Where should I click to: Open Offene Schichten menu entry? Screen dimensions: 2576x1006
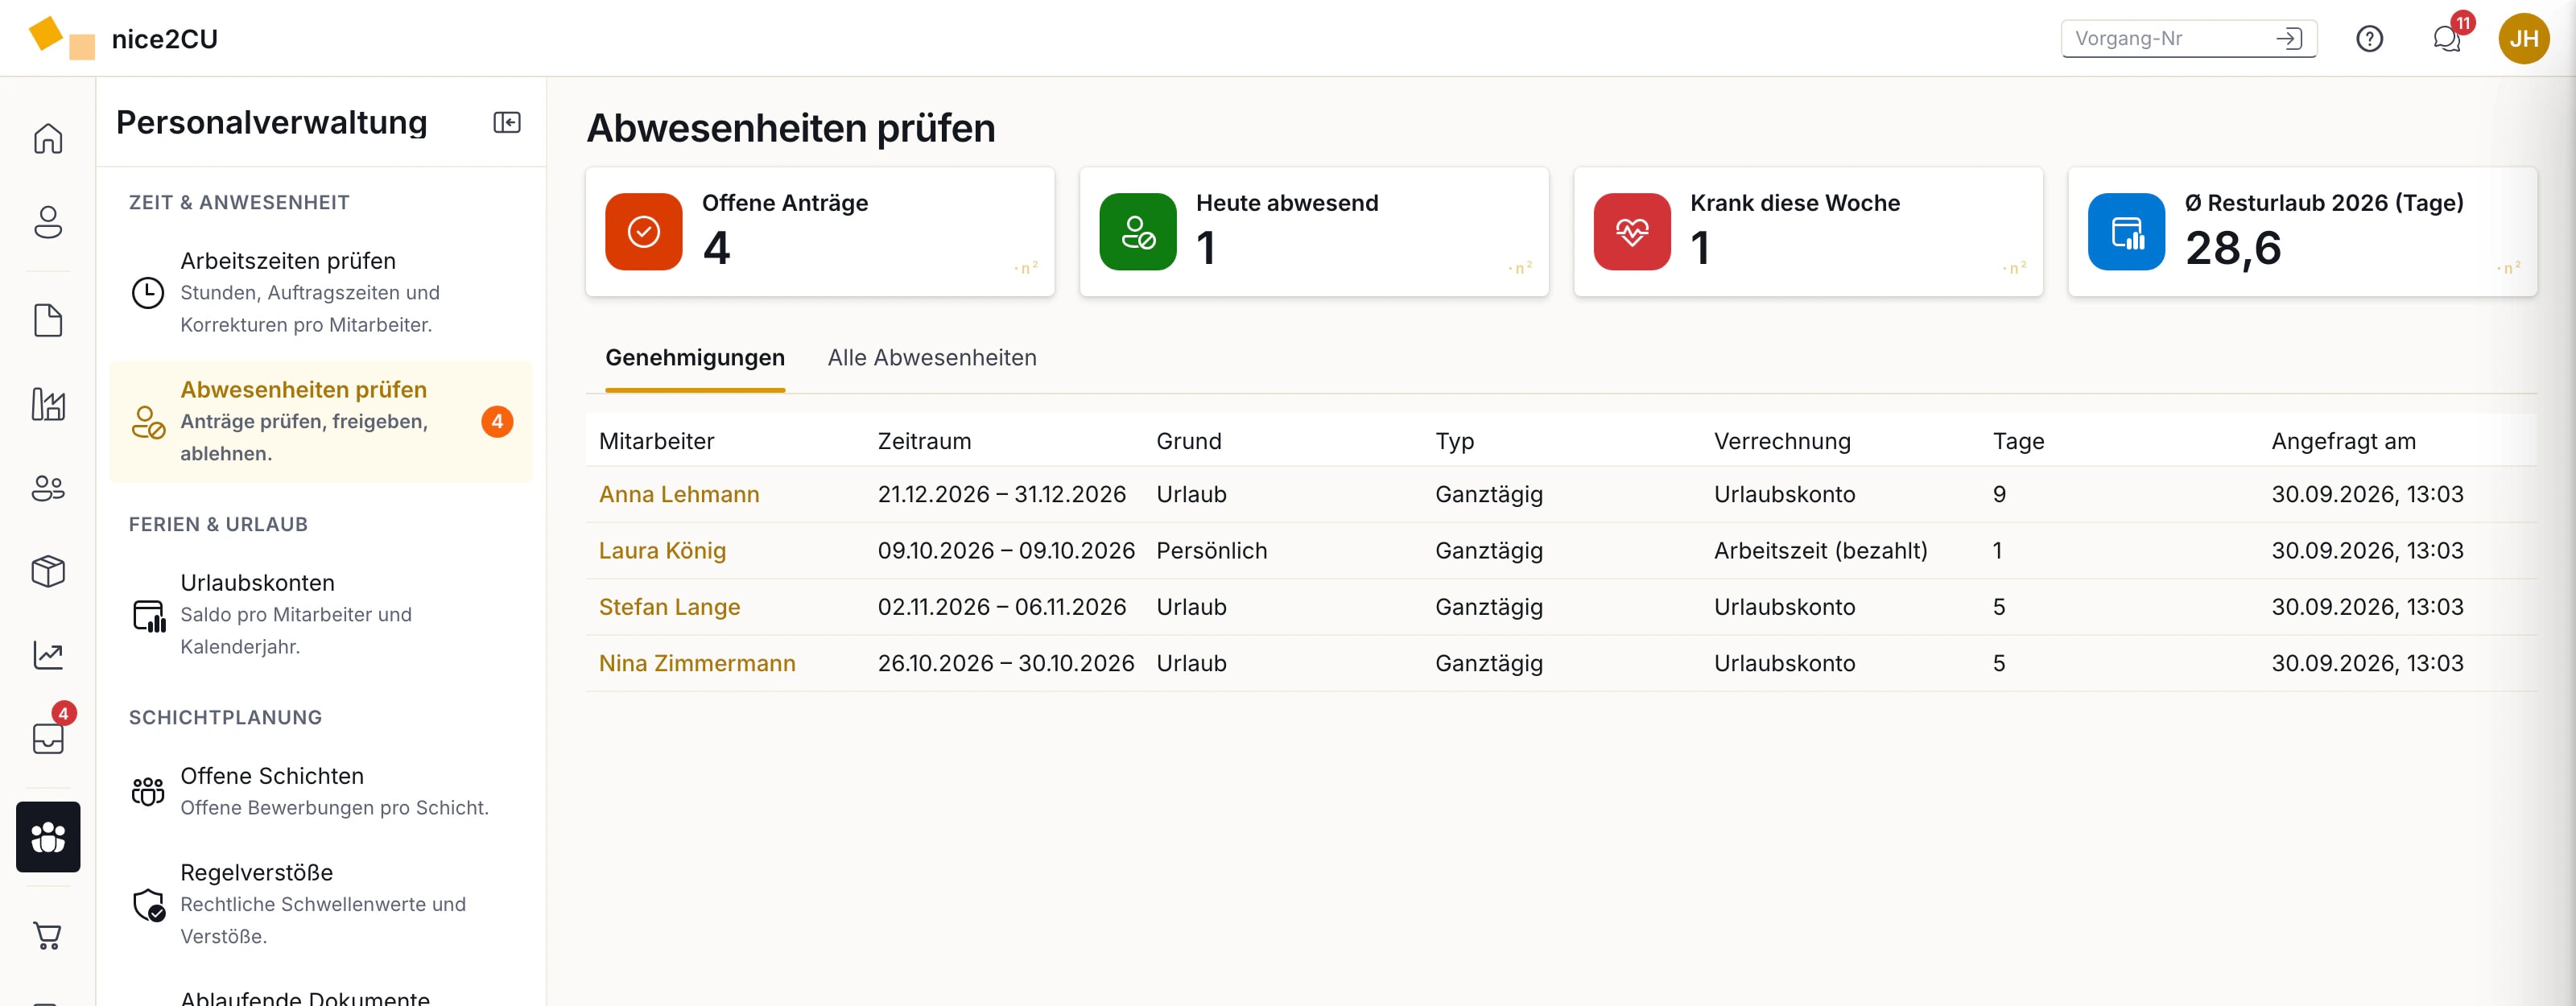pyautogui.click(x=321, y=791)
